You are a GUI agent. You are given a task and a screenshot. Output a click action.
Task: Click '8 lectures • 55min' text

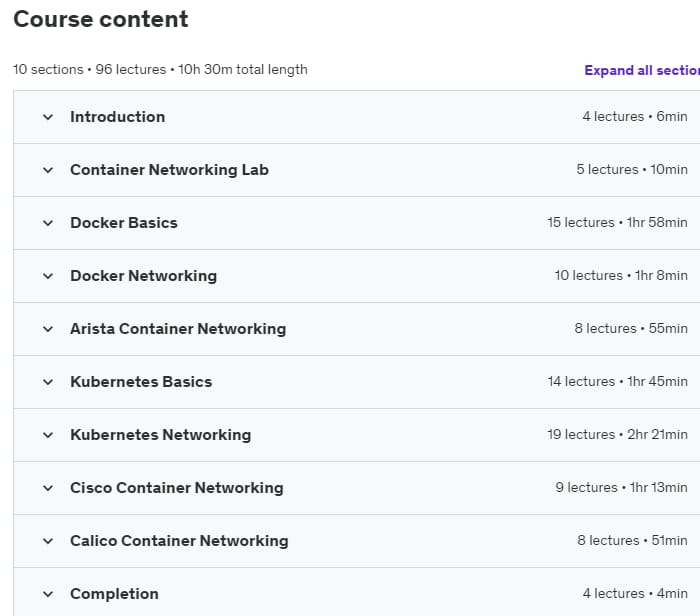(x=631, y=329)
